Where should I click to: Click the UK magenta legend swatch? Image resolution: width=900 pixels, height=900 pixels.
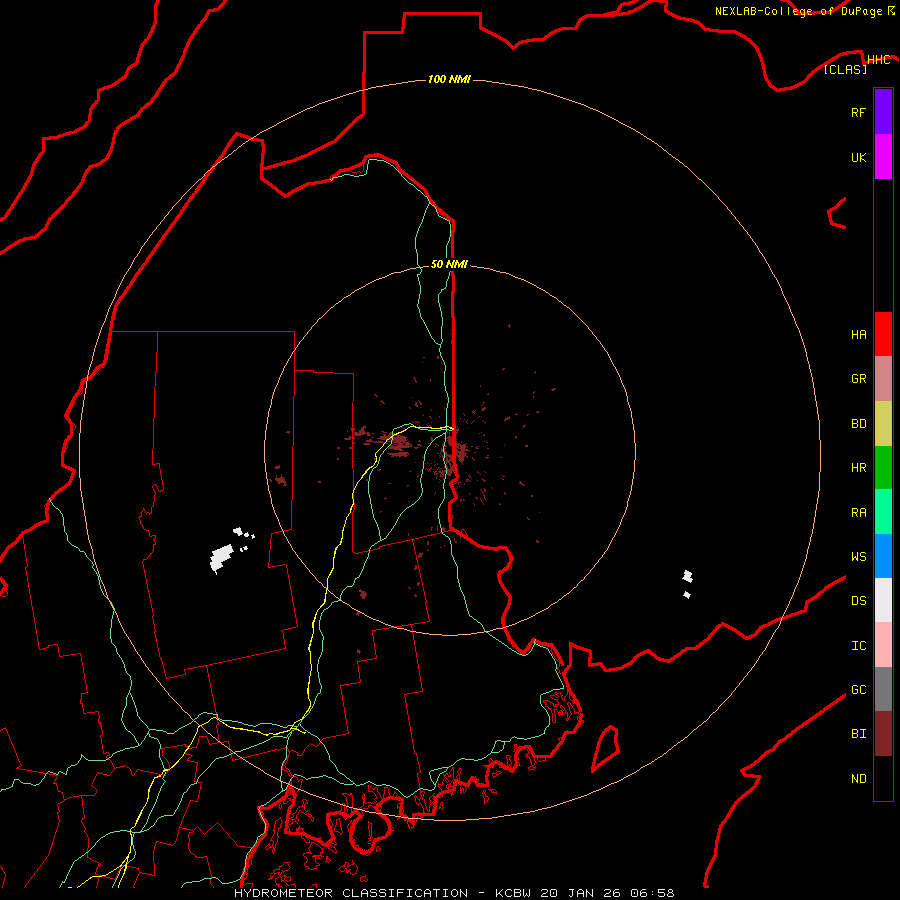883,157
